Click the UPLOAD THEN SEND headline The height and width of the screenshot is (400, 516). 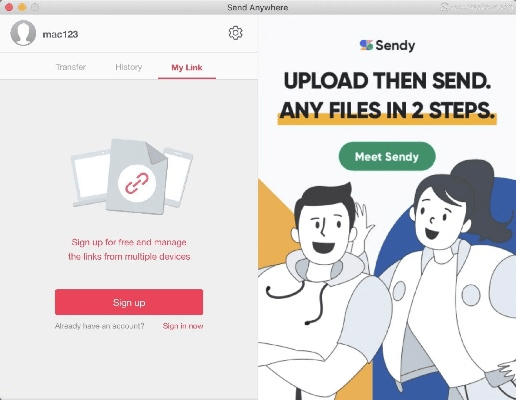387,81
